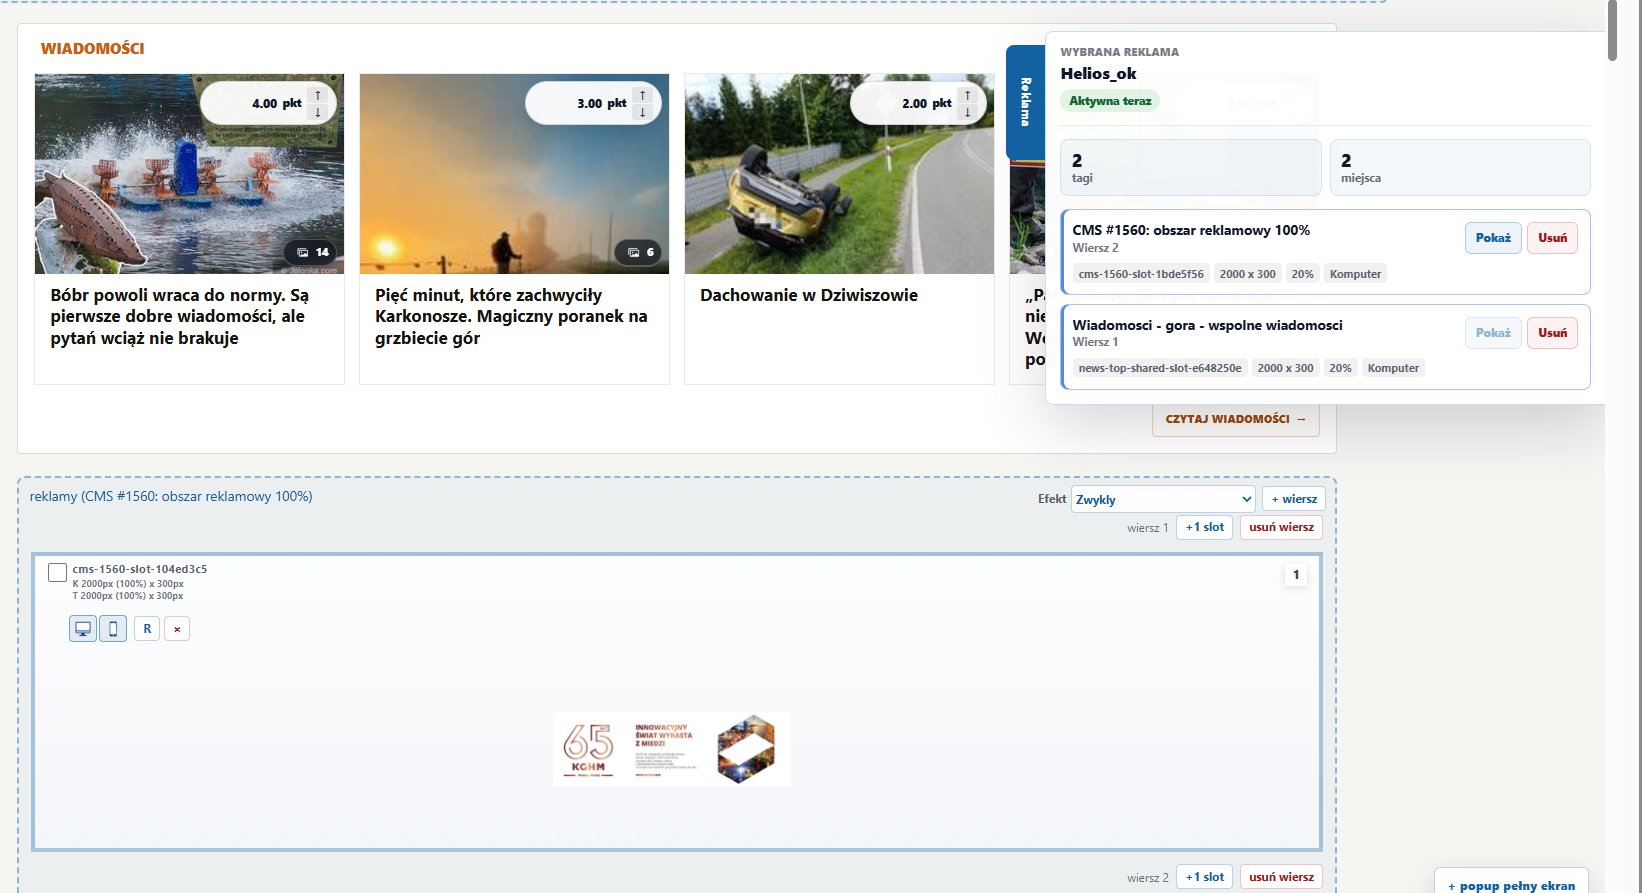Toggle desktop display icon for slot cms-1560-slot-104ed3c5

click(83, 629)
